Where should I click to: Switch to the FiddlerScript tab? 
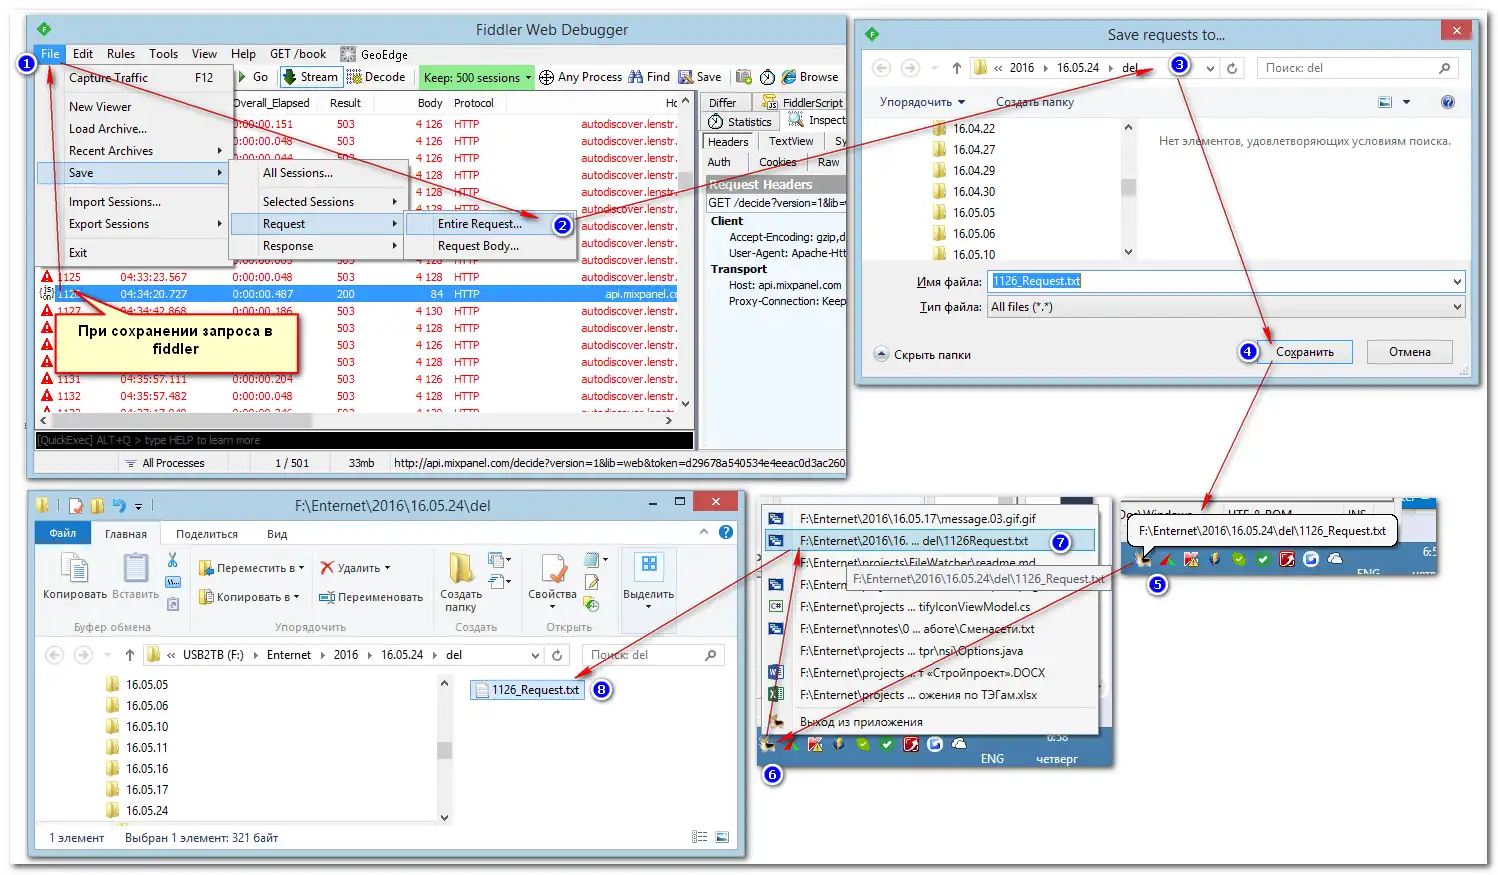coord(804,102)
